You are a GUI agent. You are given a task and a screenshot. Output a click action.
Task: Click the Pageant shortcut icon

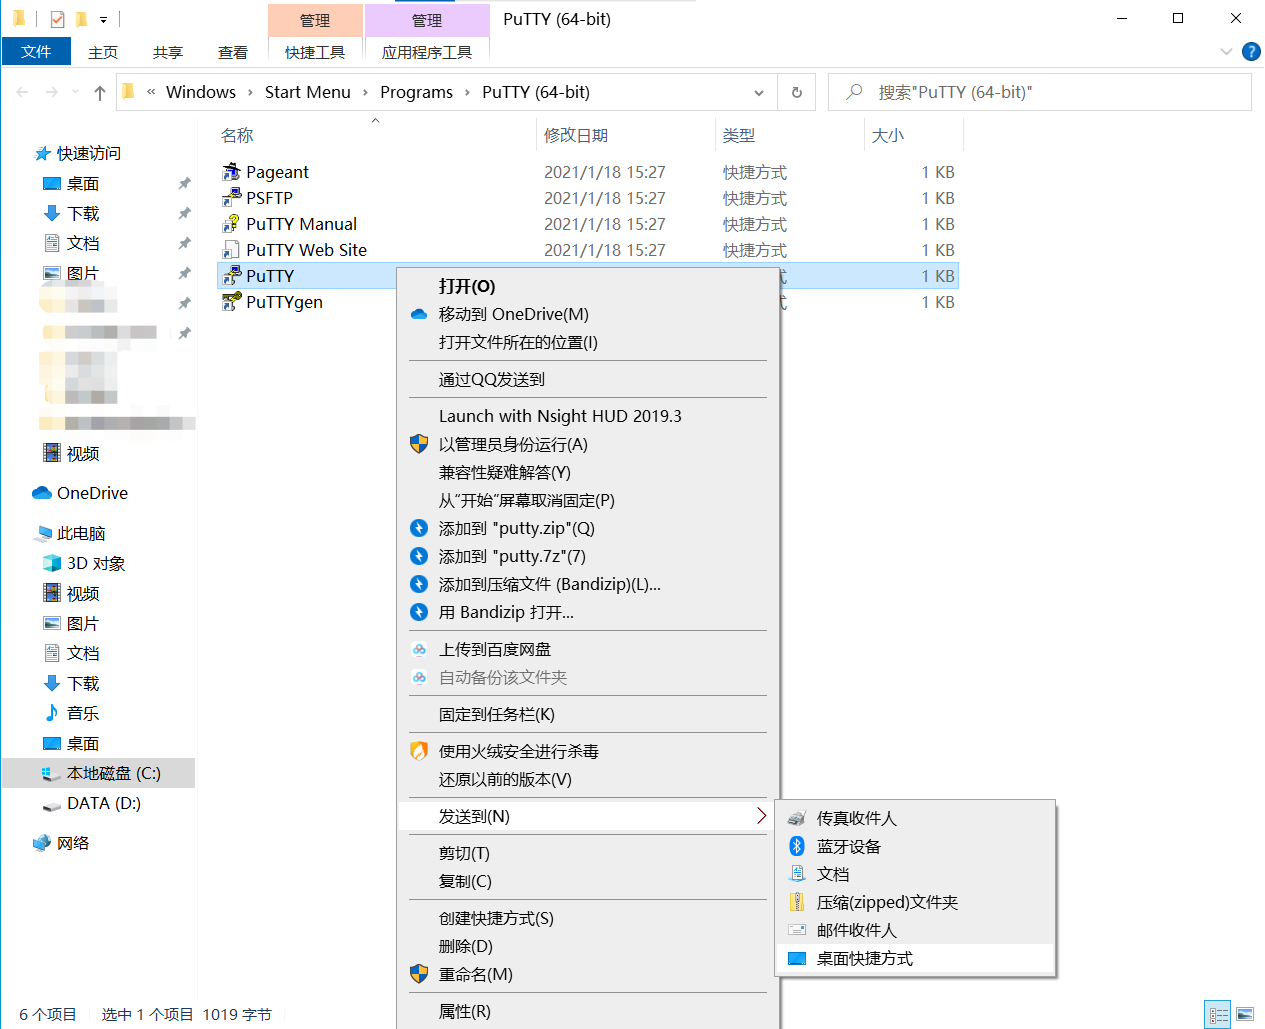231,172
